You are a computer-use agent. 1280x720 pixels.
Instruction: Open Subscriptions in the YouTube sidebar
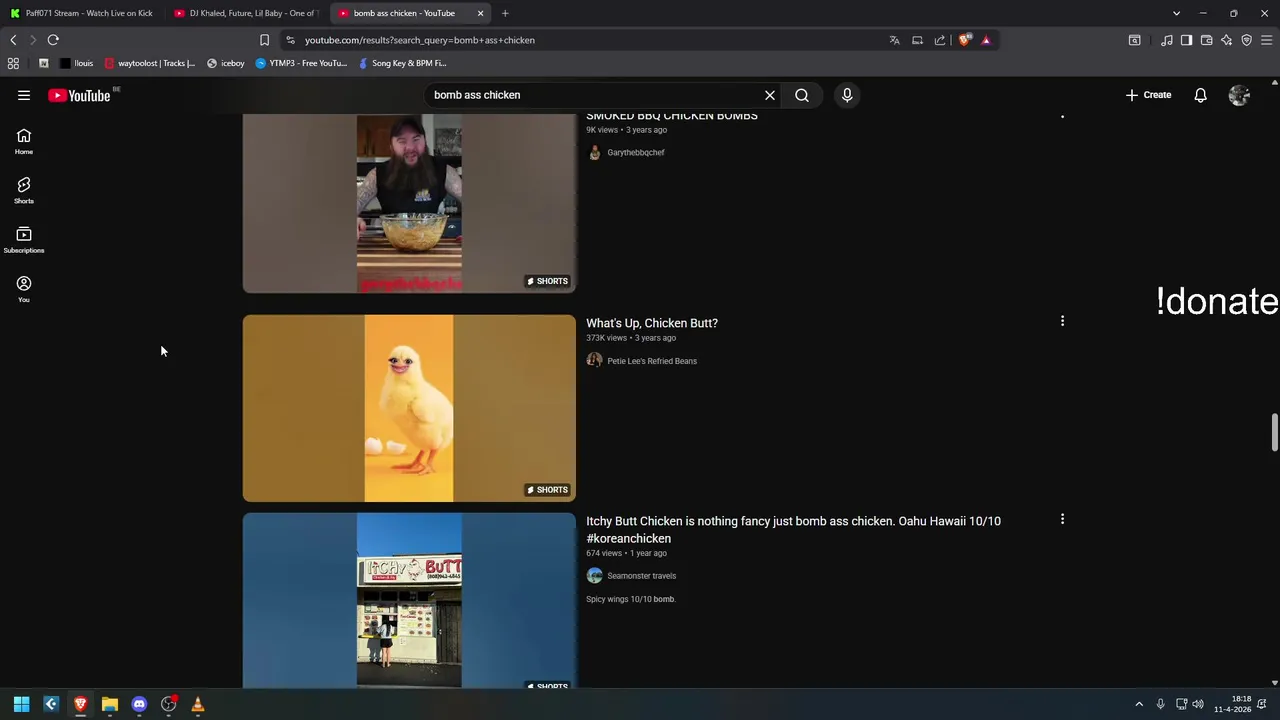(x=24, y=240)
